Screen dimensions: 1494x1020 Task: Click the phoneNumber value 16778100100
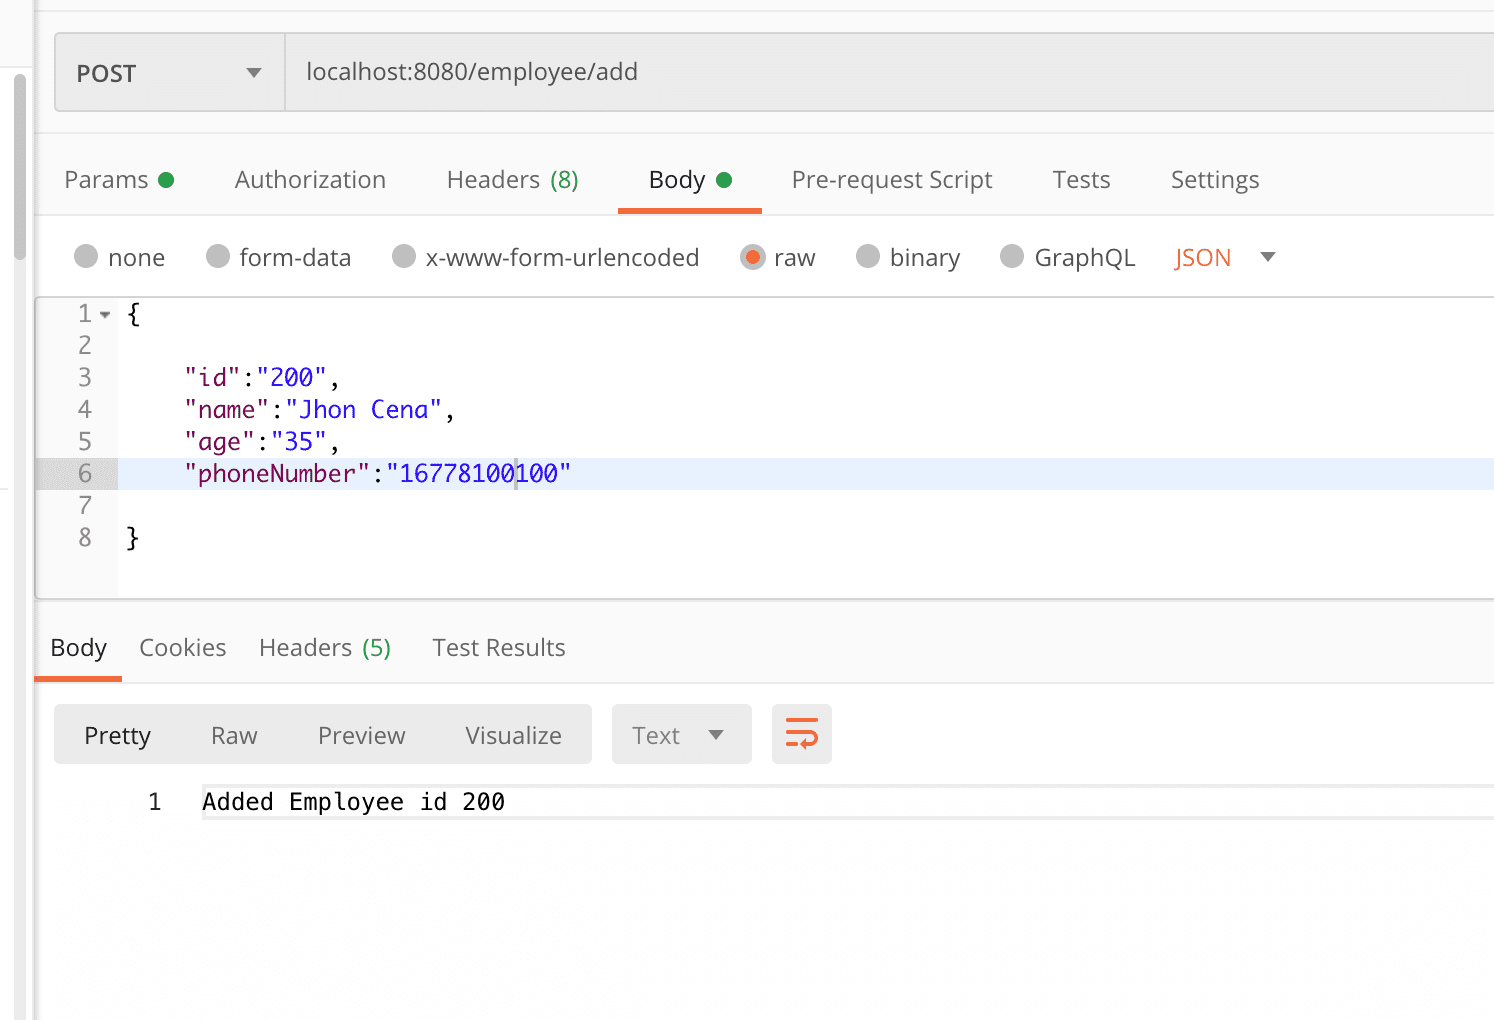478,473
